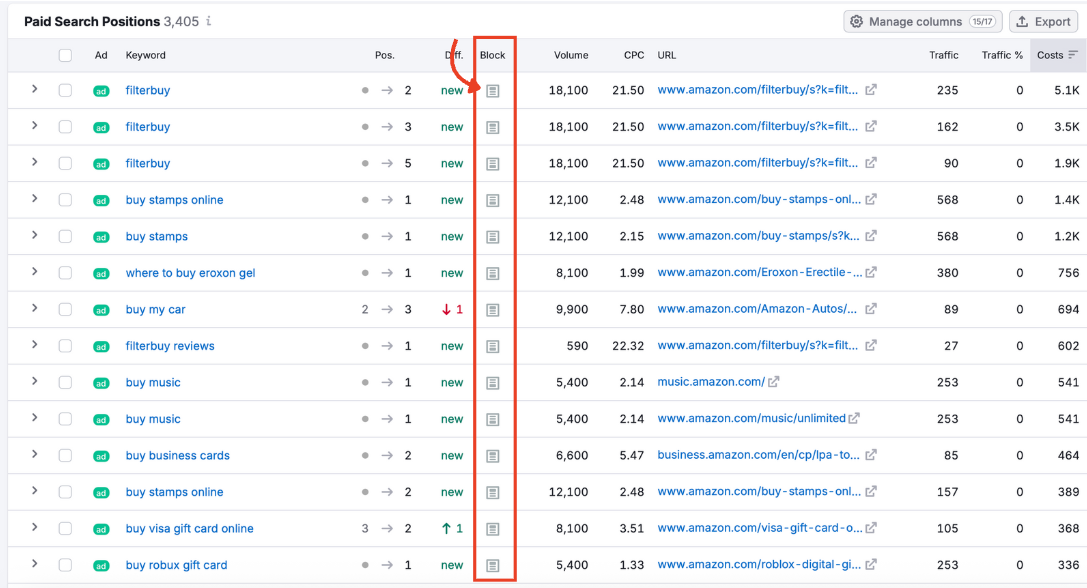Open the Manage columns gear icon
The height and width of the screenshot is (588, 1087).
tap(857, 21)
